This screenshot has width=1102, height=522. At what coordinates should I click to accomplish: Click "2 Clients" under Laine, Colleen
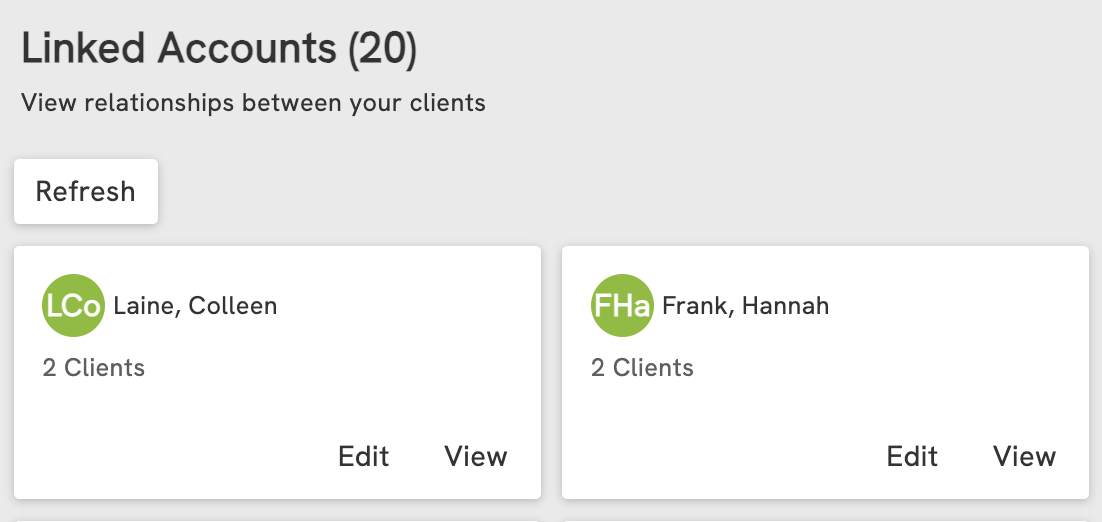pyautogui.click(x=94, y=368)
